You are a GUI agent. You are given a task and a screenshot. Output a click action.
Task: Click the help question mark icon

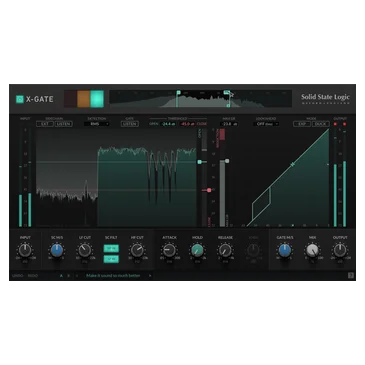coord(350,275)
